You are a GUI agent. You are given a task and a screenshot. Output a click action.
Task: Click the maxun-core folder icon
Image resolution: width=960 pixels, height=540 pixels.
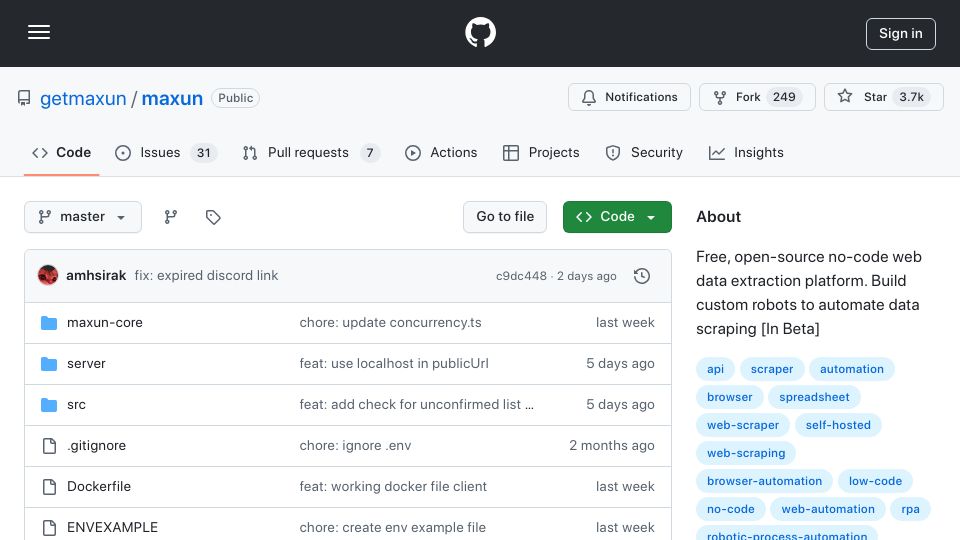click(x=49, y=323)
